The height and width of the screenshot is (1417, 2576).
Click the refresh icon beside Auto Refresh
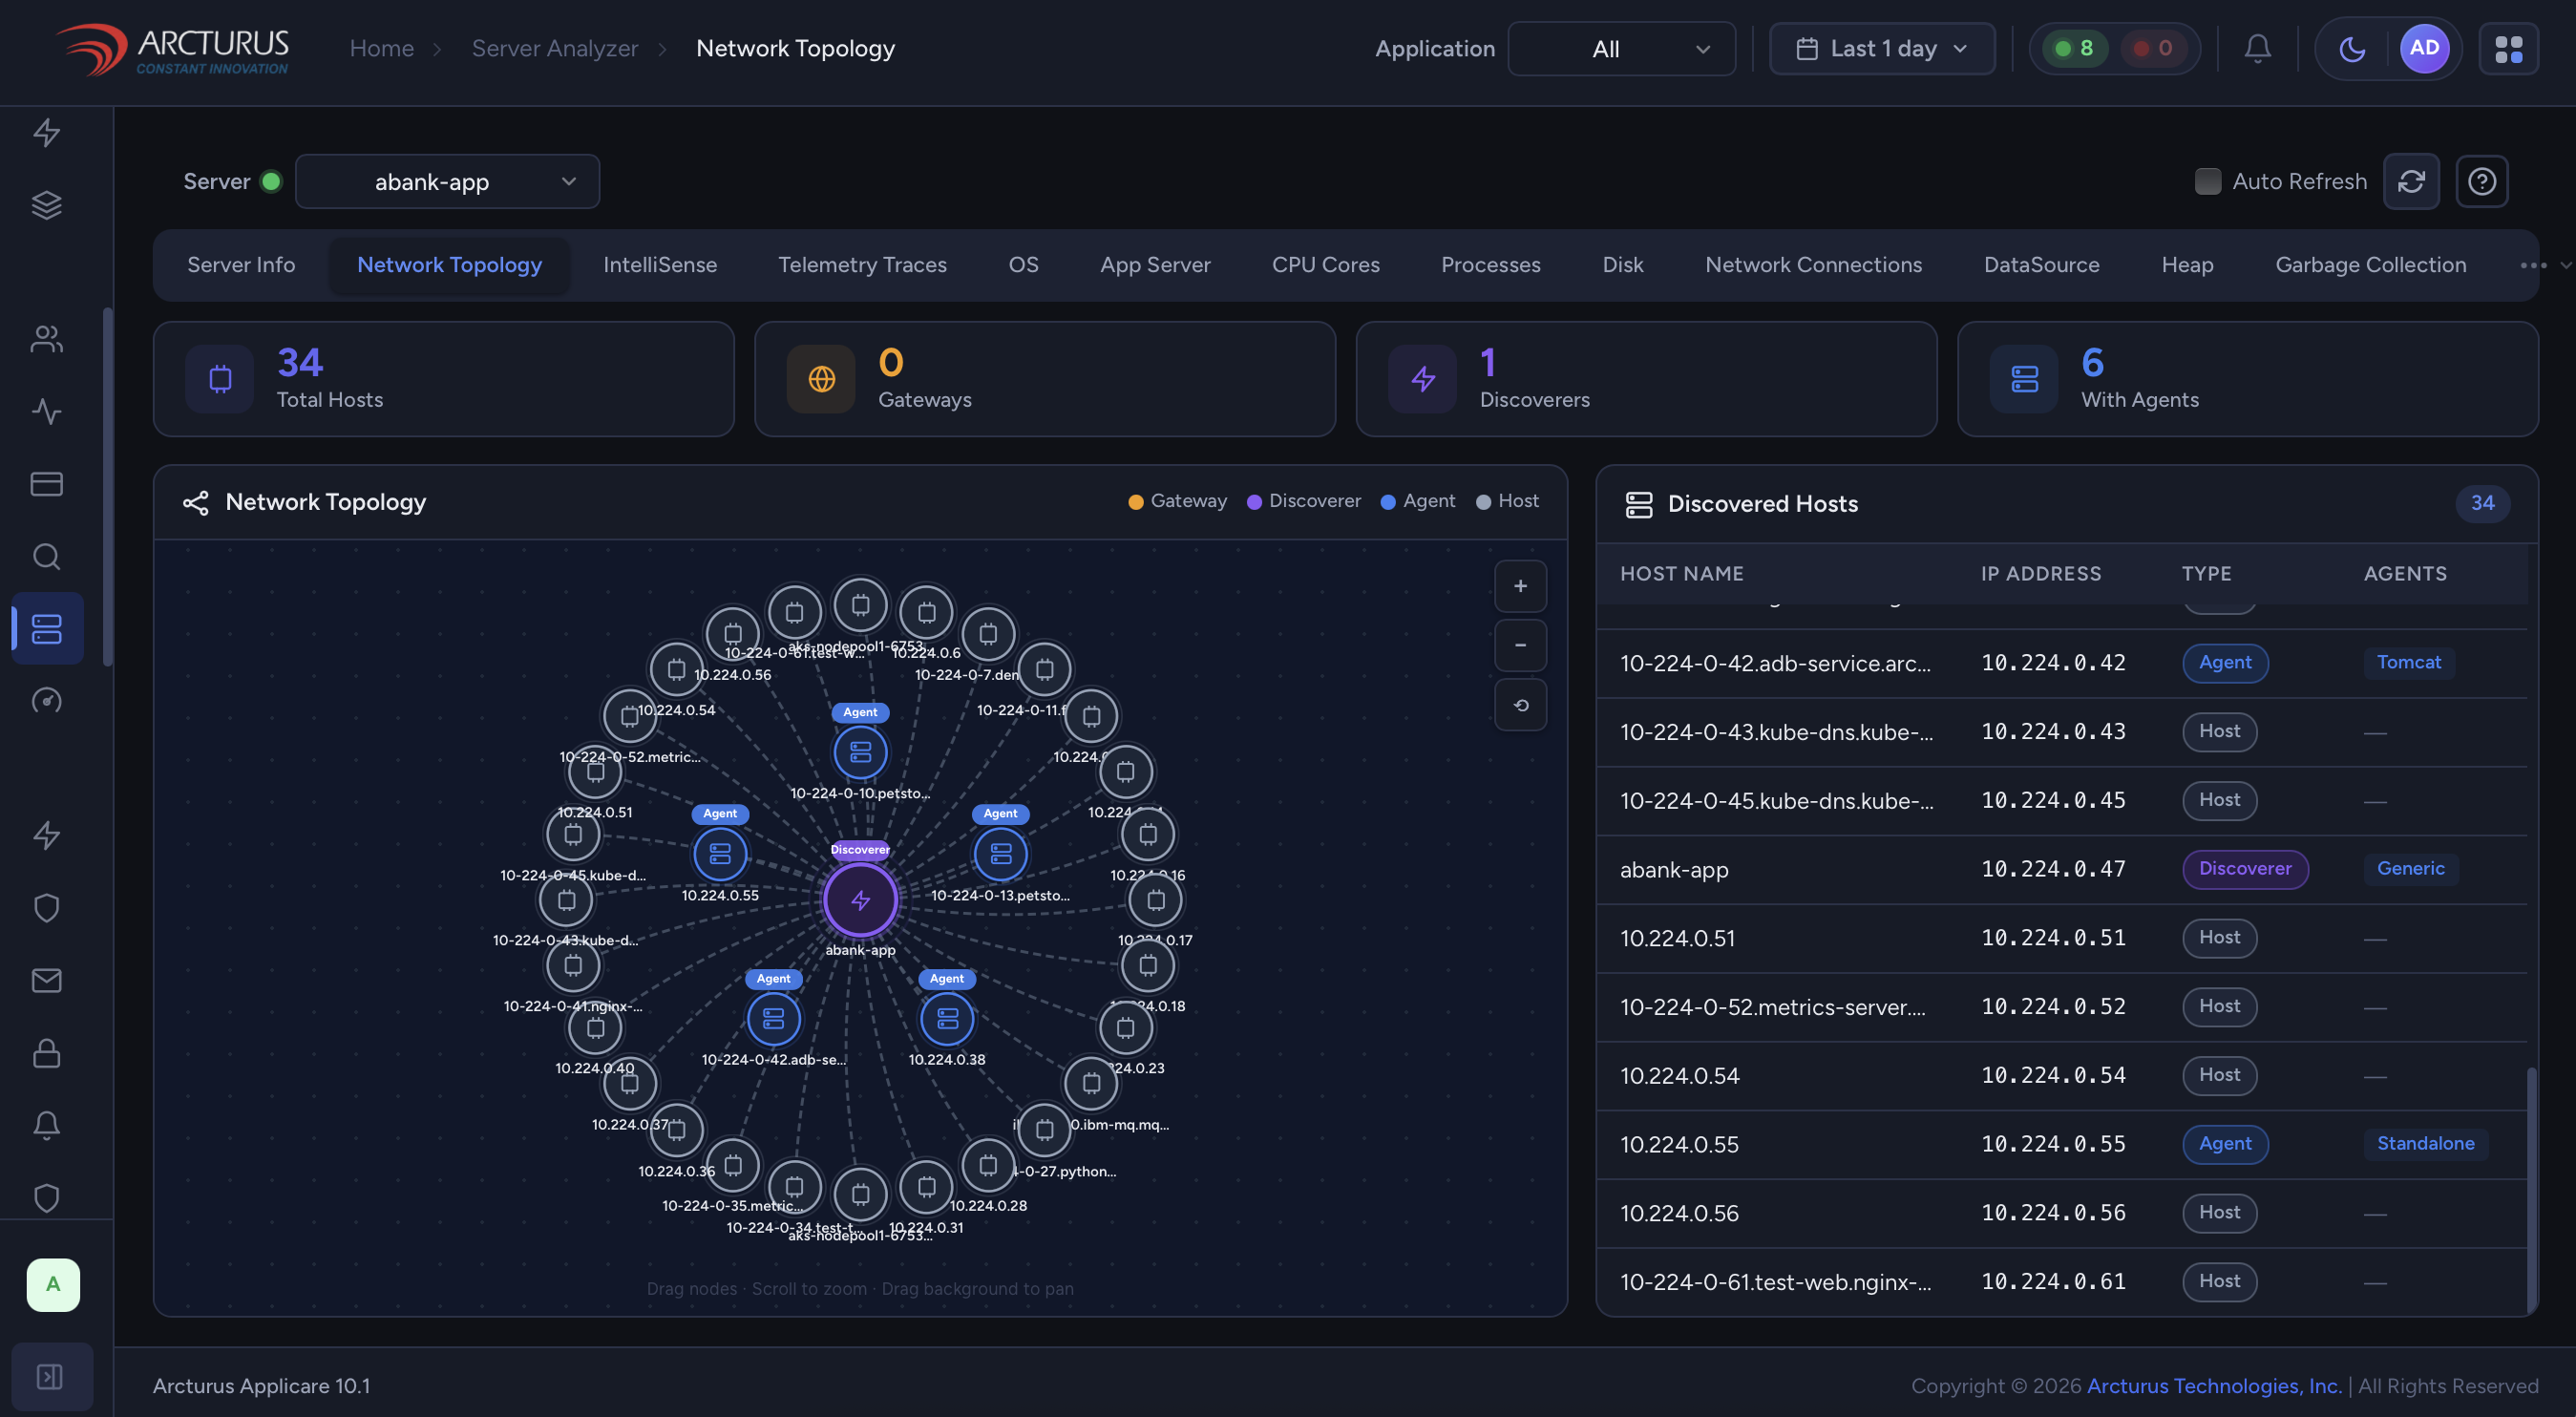(x=2411, y=181)
